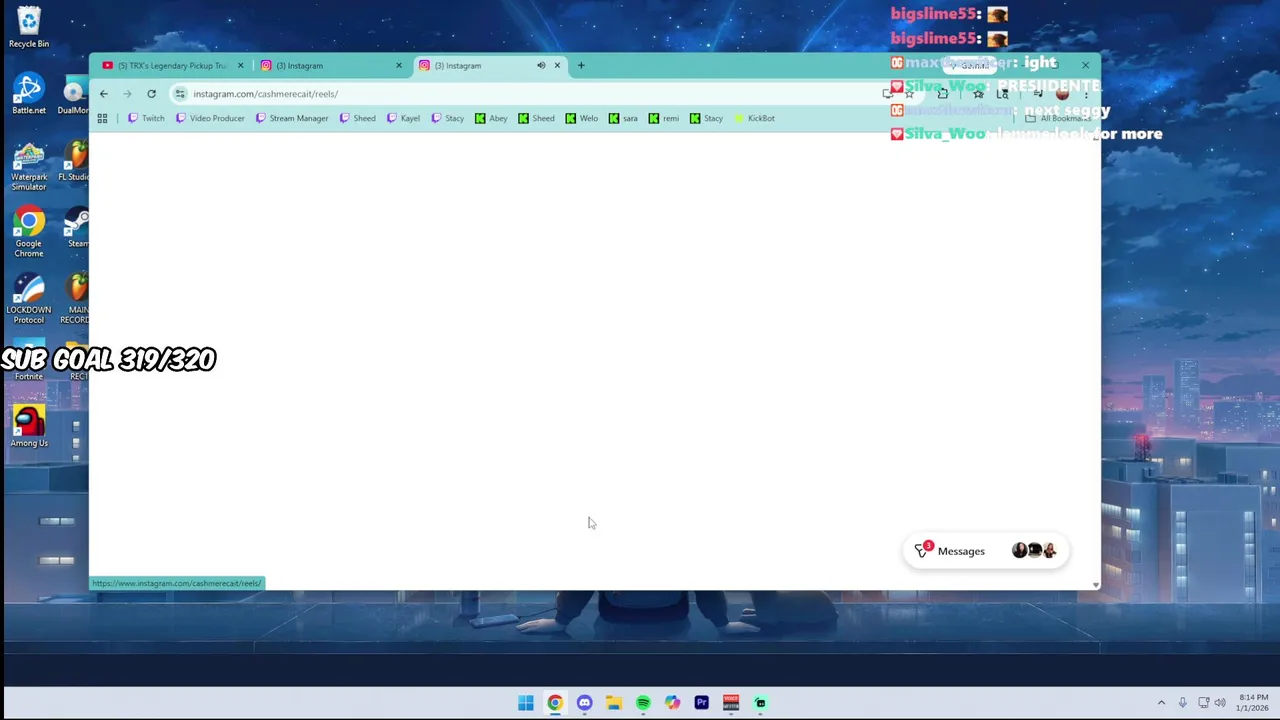1280x720 pixels.
Task: Open the volume control in tray
Action: pos(1220,703)
